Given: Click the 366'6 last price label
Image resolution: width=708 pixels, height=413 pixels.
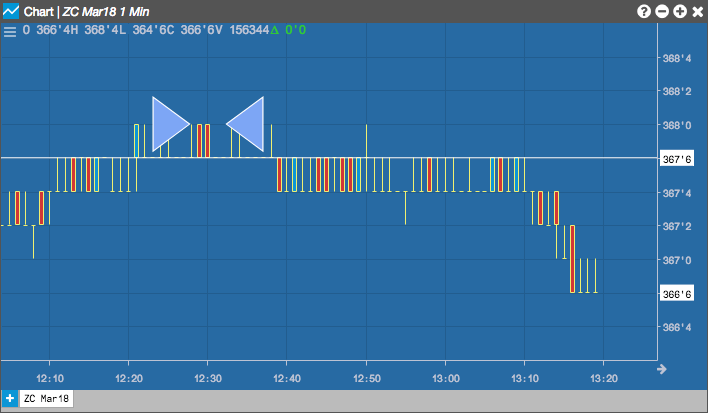Looking at the screenshot, I should [676, 294].
